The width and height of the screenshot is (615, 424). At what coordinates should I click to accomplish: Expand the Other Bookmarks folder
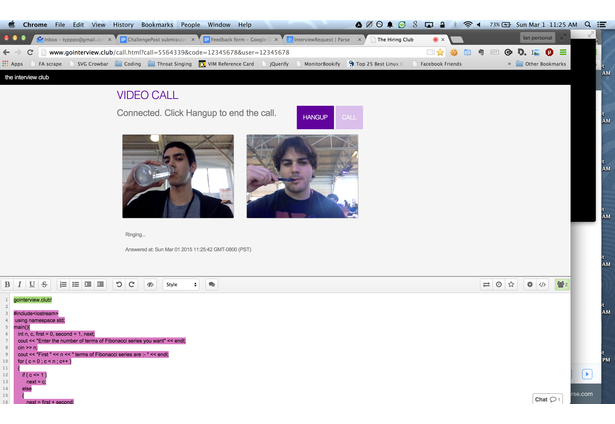(541, 64)
